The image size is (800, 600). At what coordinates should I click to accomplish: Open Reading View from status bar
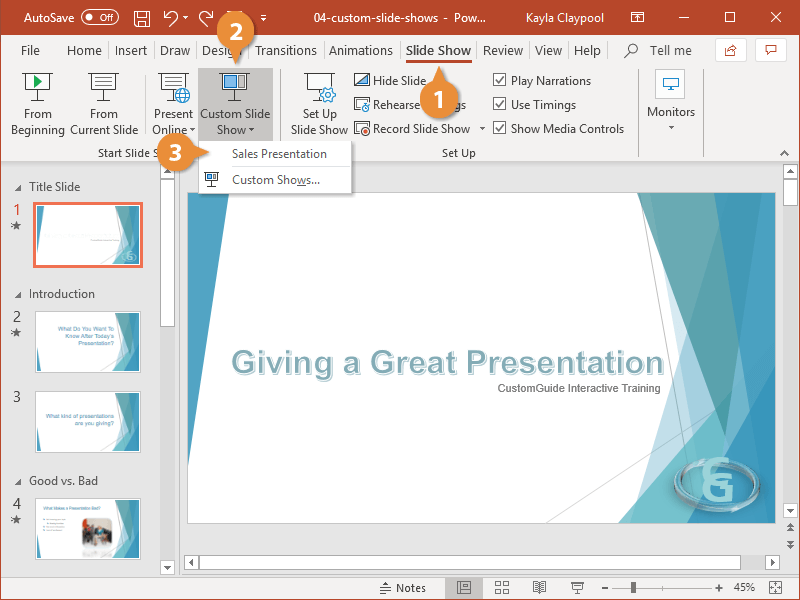[x=539, y=587]
